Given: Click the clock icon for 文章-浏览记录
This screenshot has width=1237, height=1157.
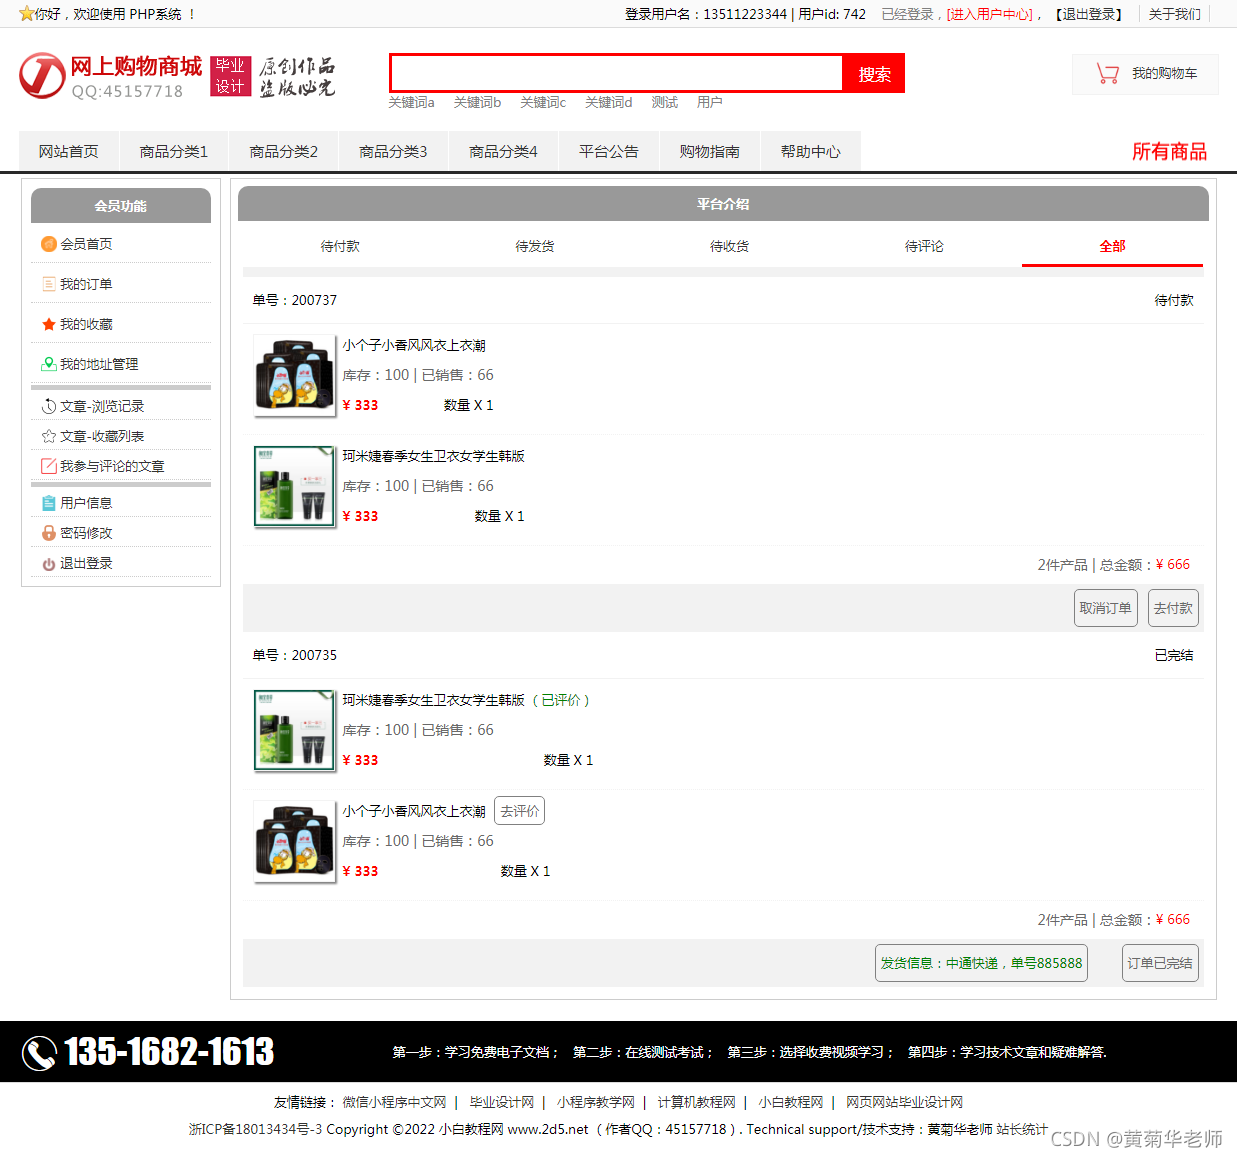Looking at the screenshot, I should 48,405.
